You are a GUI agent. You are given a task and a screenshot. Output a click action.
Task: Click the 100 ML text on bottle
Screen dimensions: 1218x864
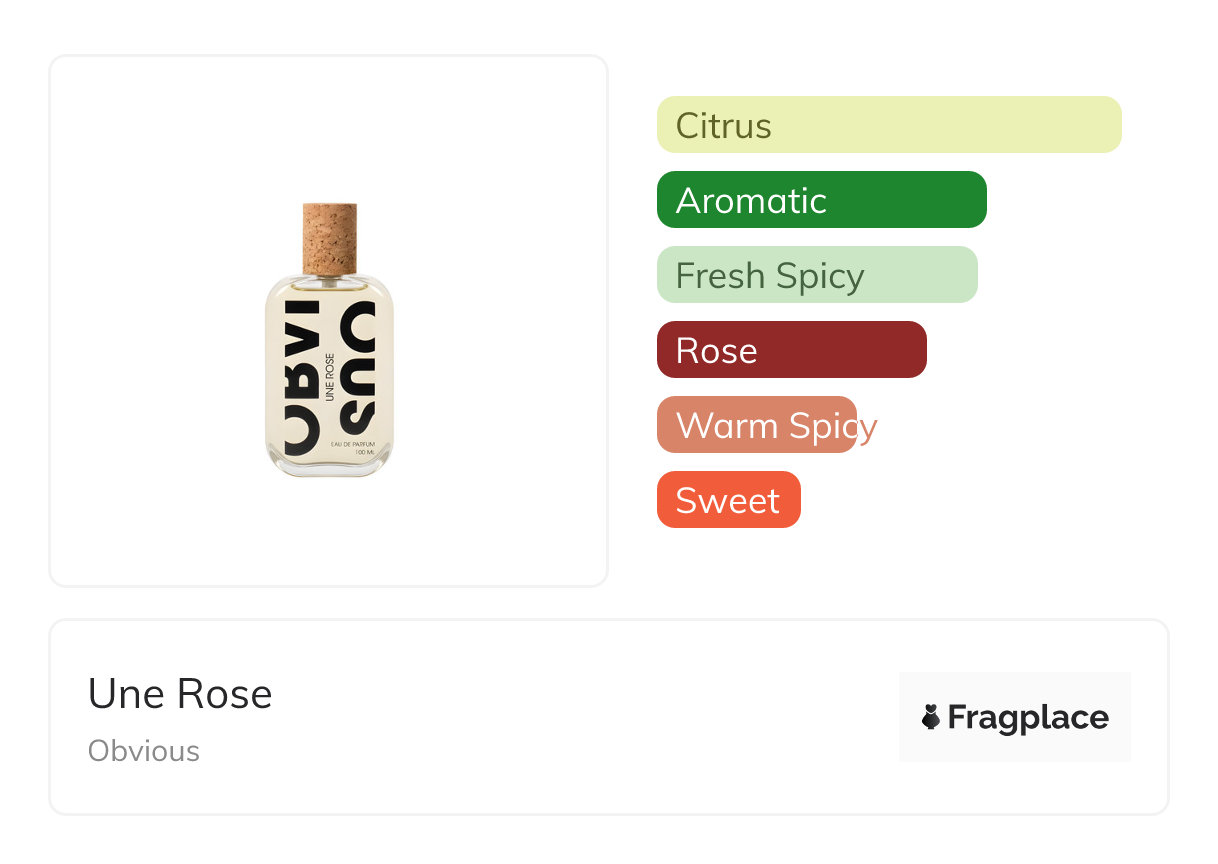click(x=365, y=453)
